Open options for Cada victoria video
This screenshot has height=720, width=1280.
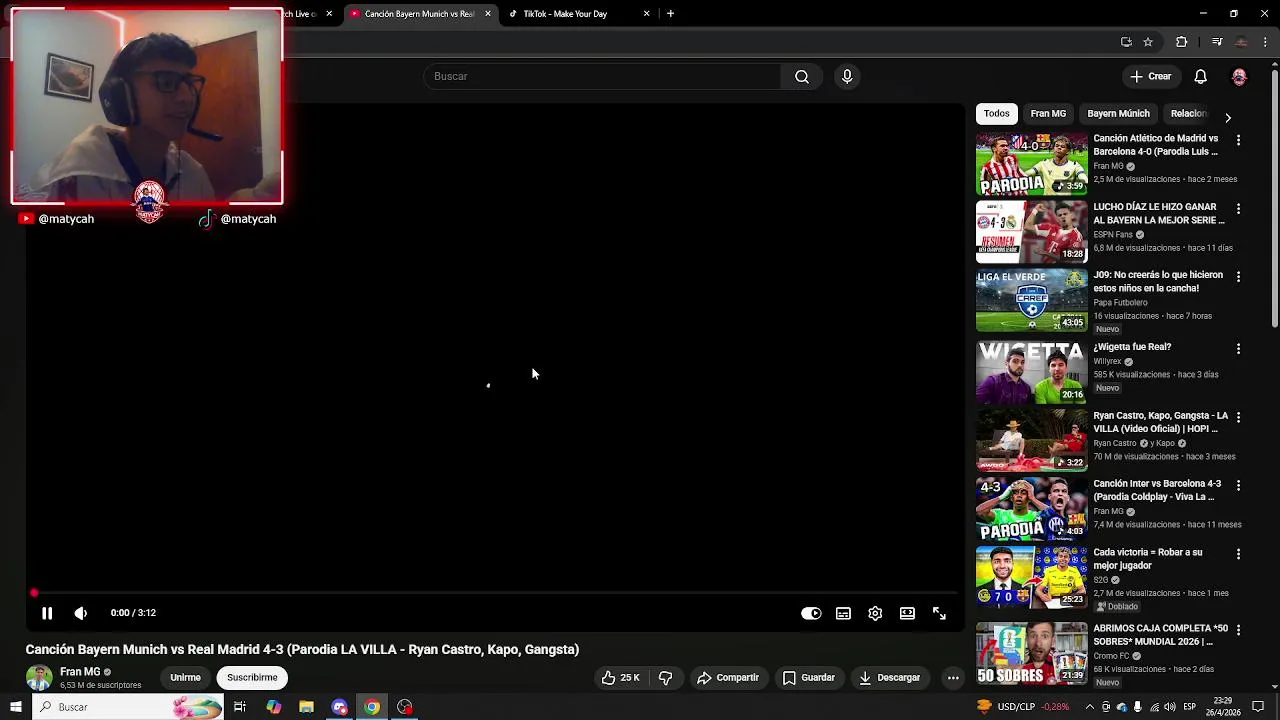1238,554
